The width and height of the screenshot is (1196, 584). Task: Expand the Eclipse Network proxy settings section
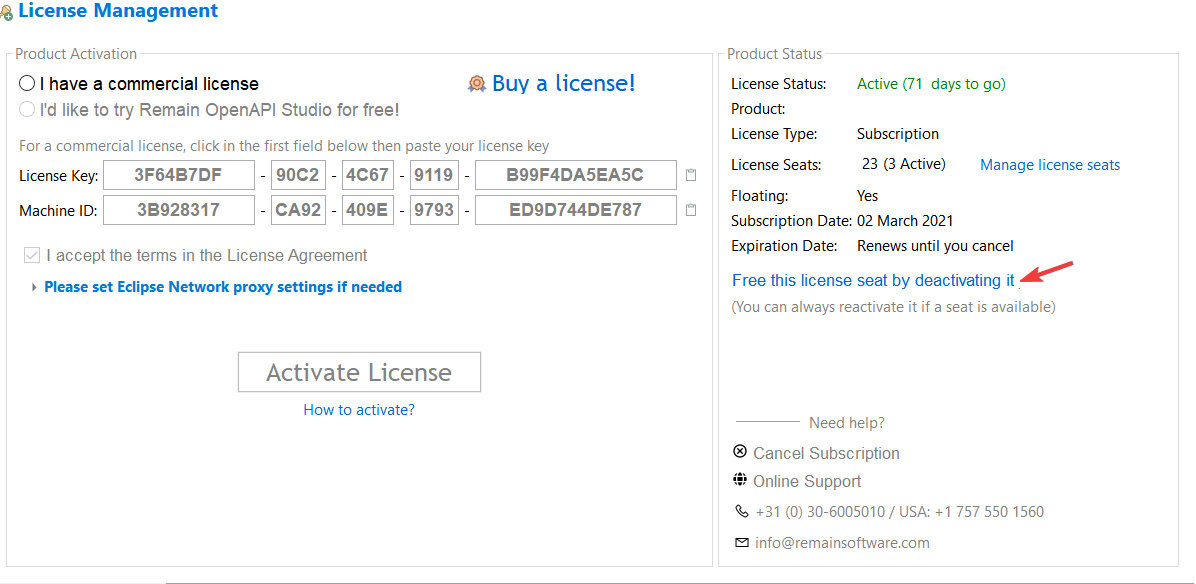[35, 287]
